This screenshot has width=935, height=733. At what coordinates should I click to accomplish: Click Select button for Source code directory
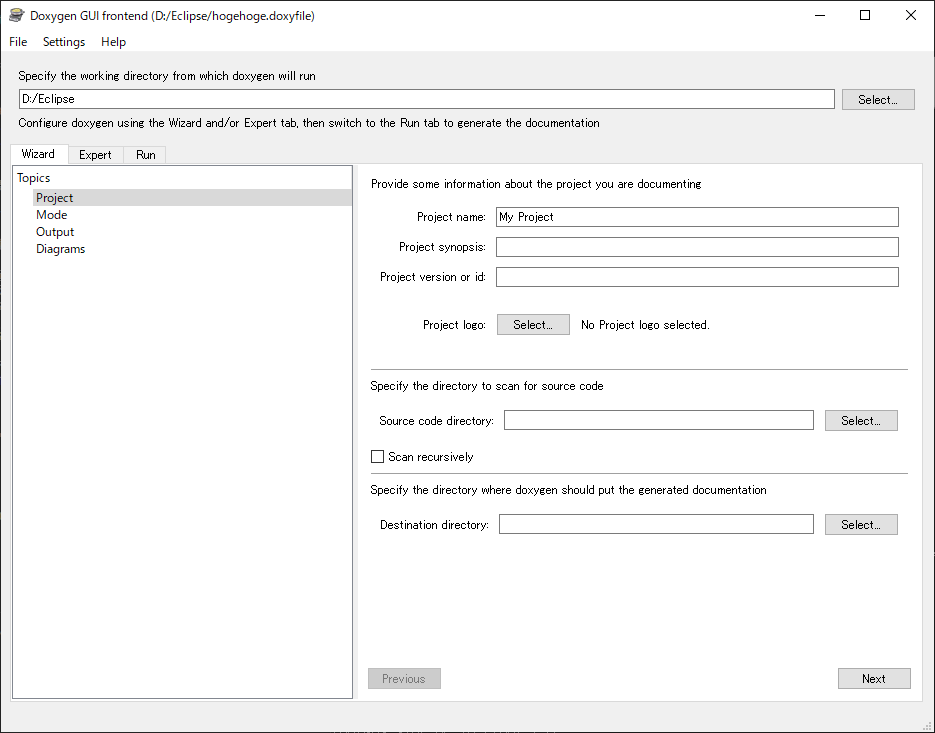click(861, 420)
